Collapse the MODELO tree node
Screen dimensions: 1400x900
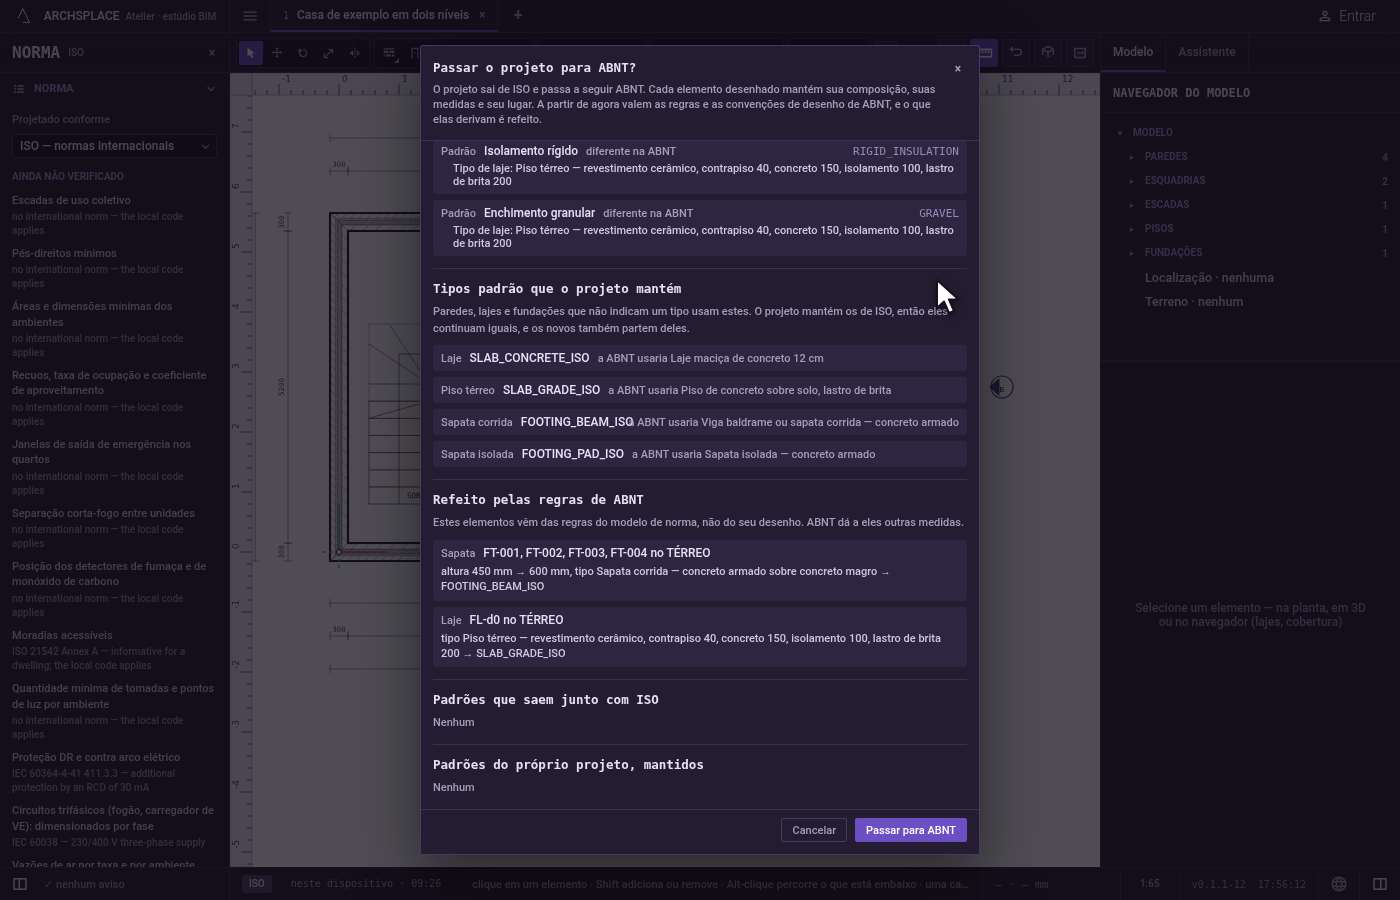pyautogui.click(x=1120, y=132)
